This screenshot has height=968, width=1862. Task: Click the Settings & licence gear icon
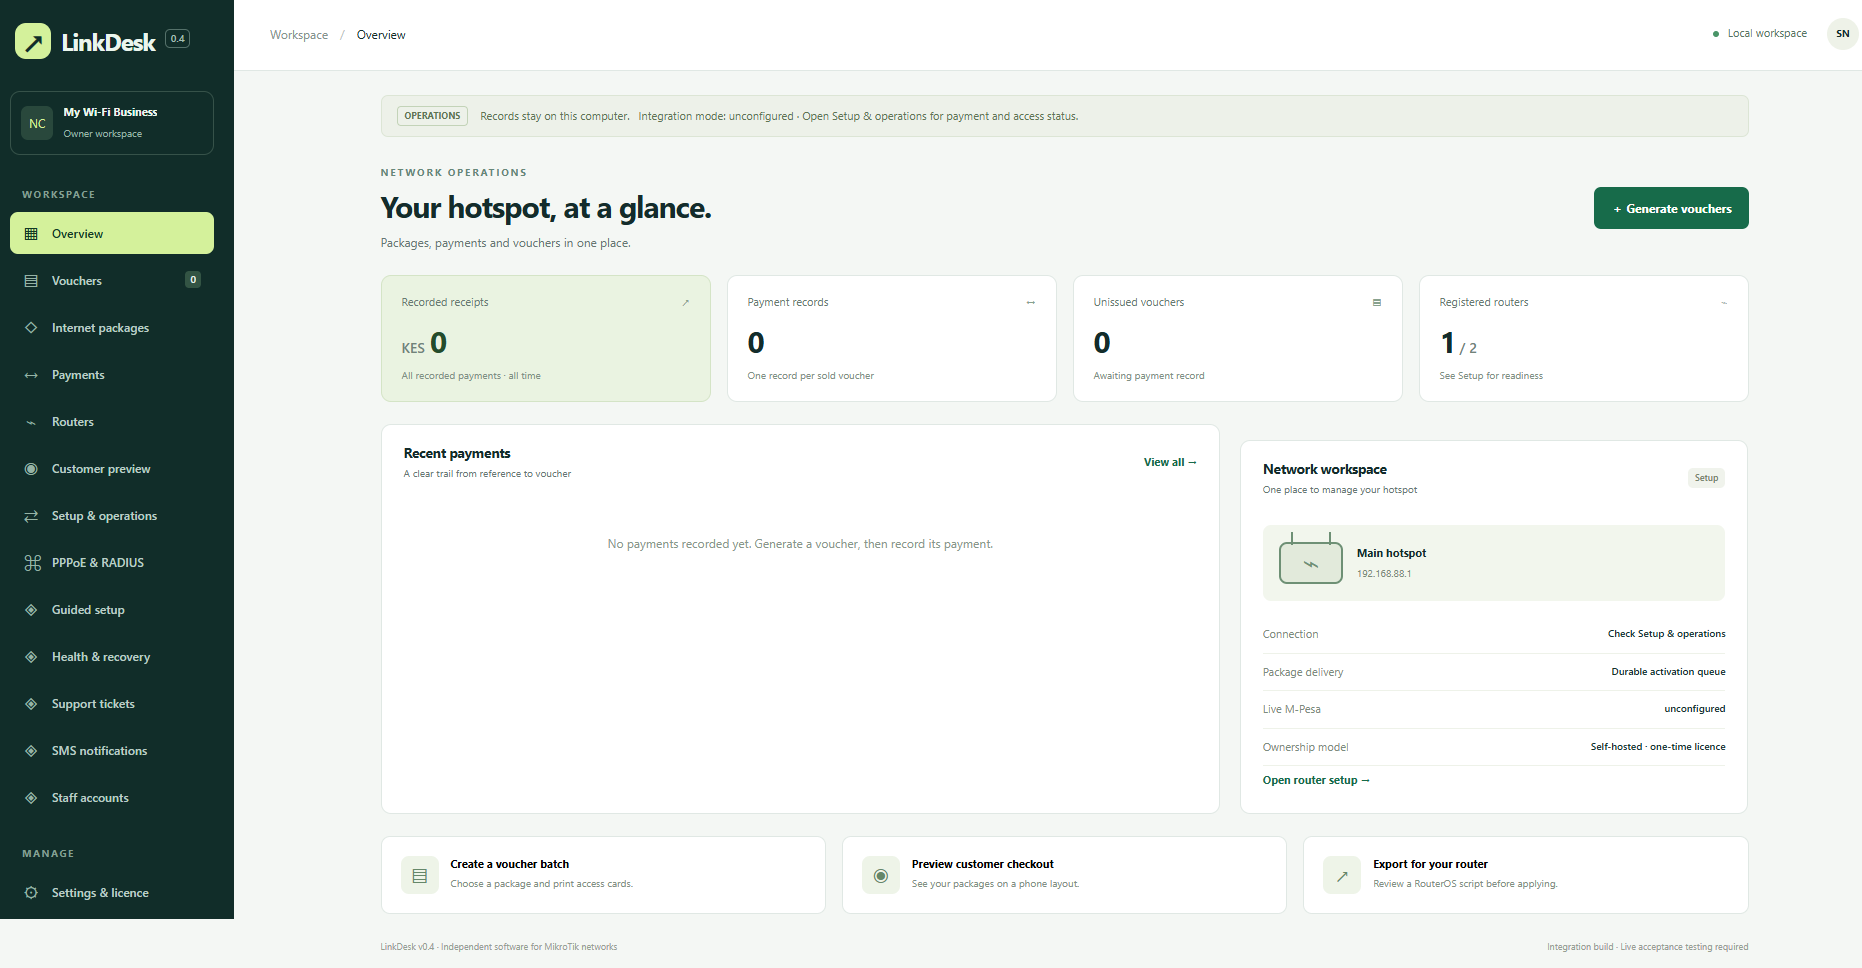[x=31, y=893]
